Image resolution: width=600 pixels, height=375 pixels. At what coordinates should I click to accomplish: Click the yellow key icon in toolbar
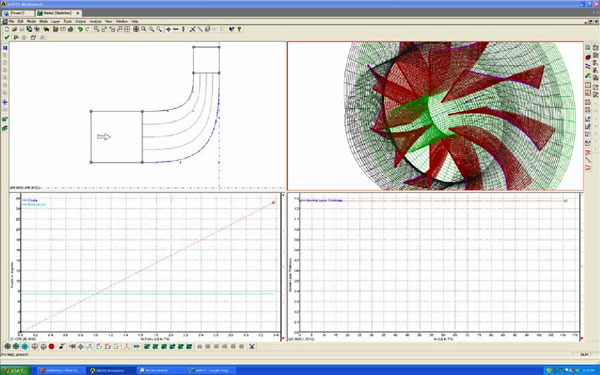[240, 29]
